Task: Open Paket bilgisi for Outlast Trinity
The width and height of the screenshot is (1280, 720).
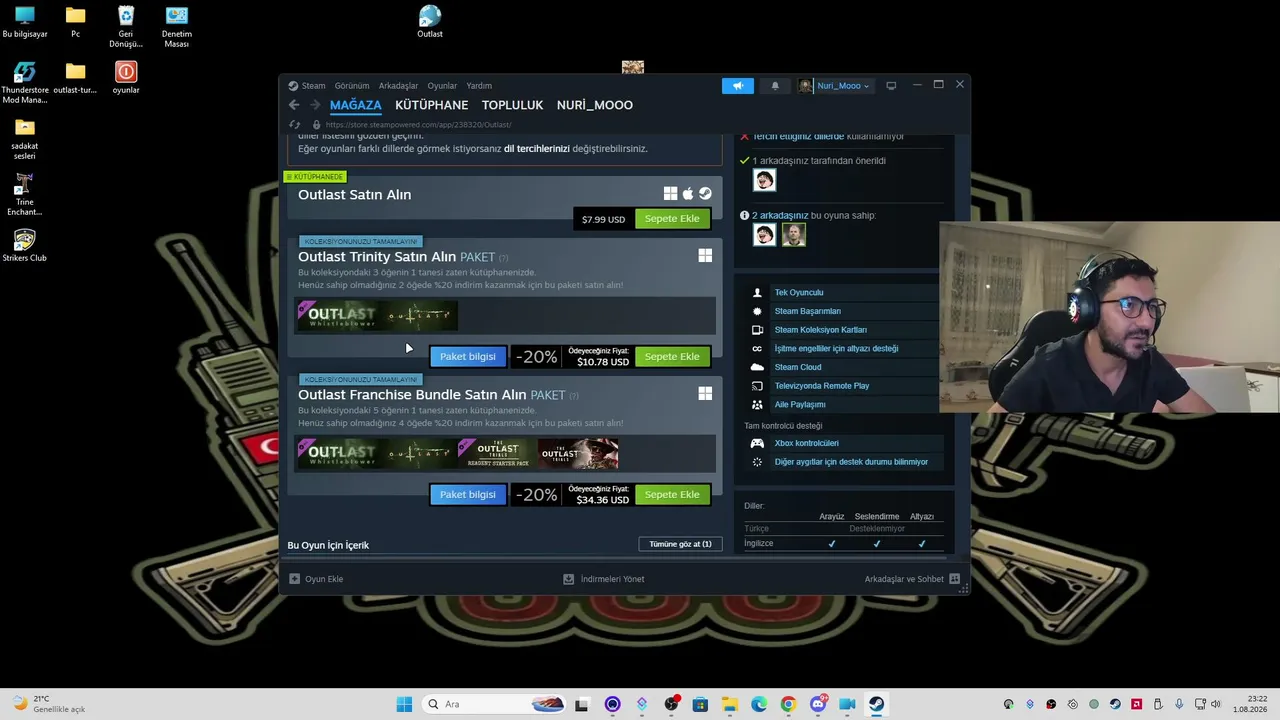Action: point(468,357)
